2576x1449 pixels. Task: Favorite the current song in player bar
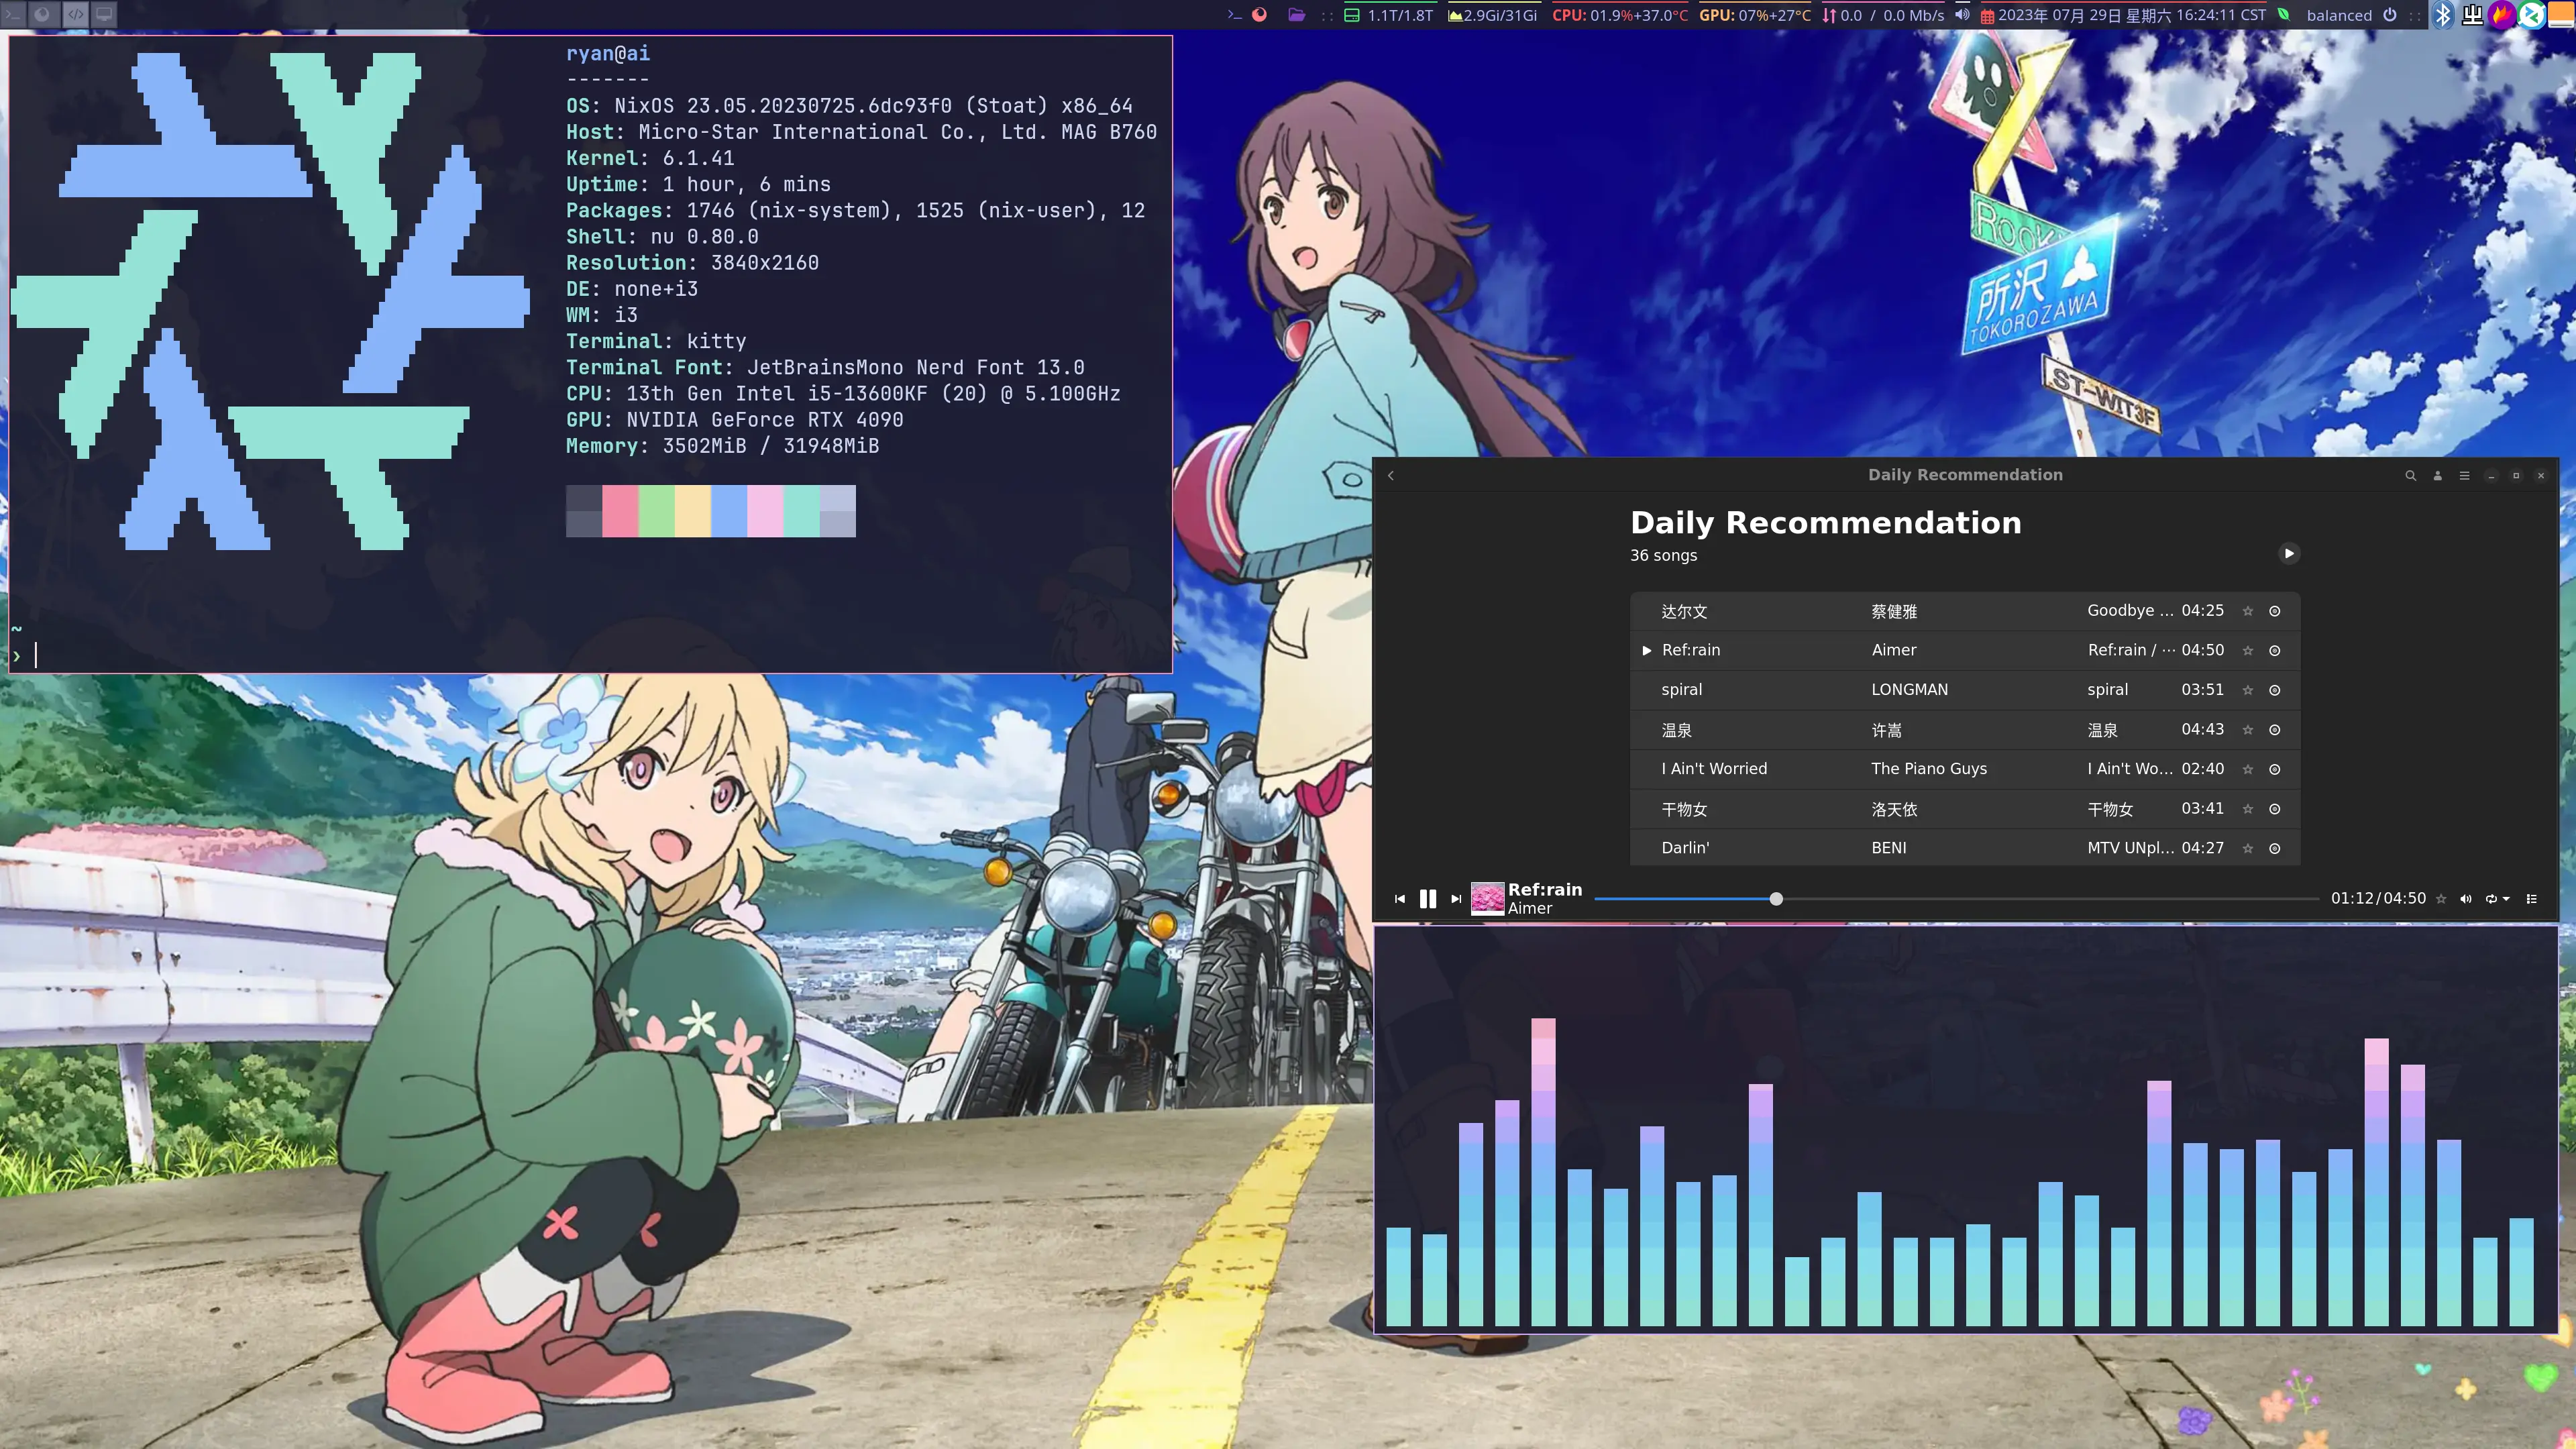(x=2440, y=898)
